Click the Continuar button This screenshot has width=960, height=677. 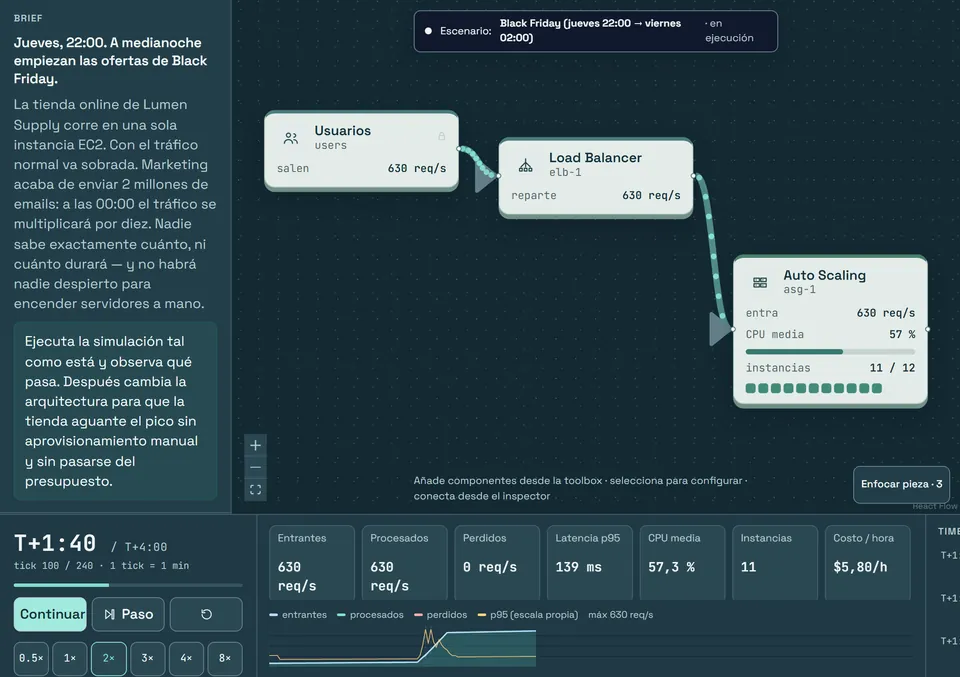pos(50,614)
